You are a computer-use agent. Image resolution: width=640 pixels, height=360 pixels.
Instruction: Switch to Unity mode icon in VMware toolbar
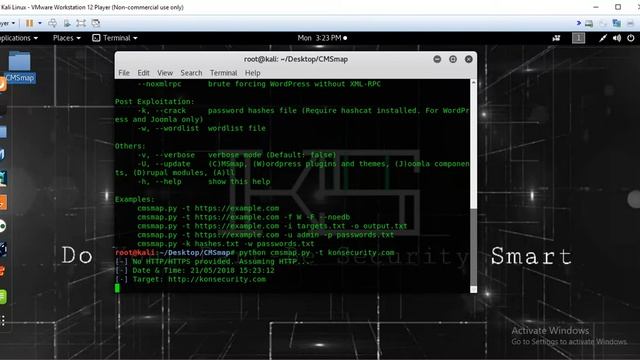96,23
